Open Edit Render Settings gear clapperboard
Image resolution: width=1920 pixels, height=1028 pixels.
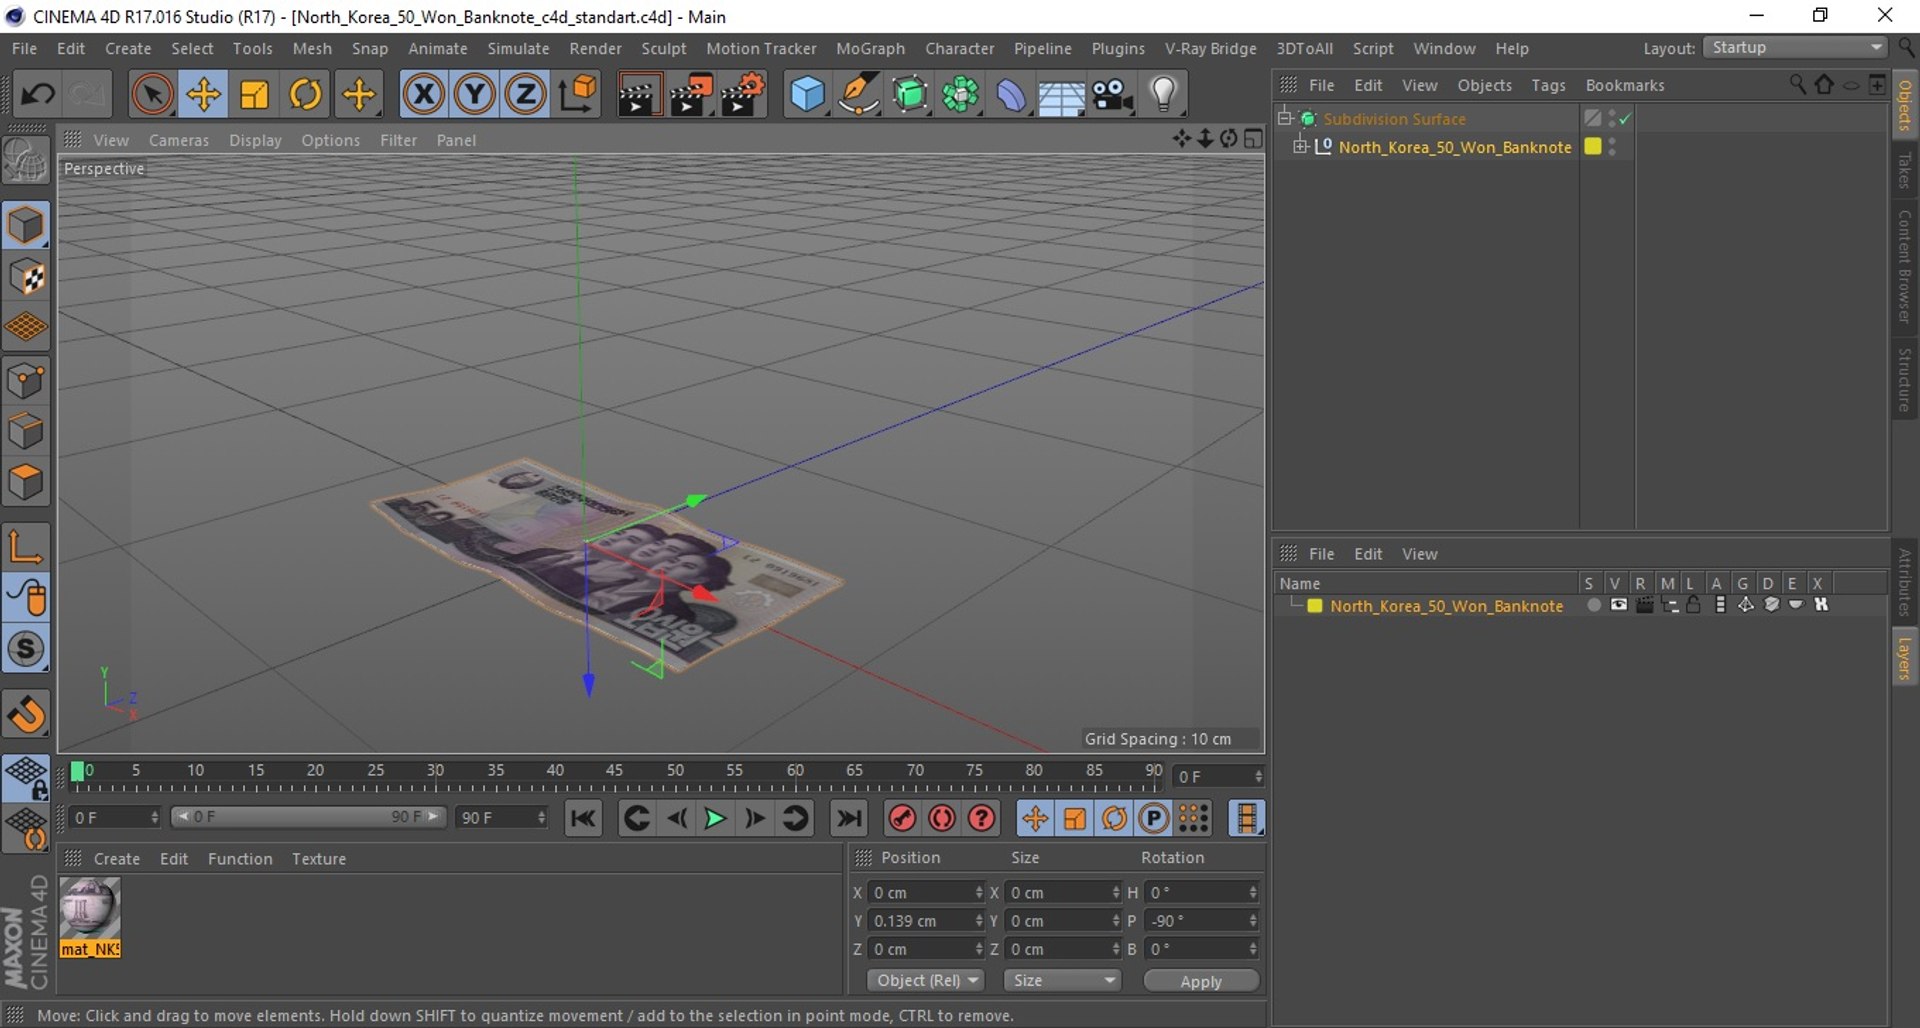point(742,95)
